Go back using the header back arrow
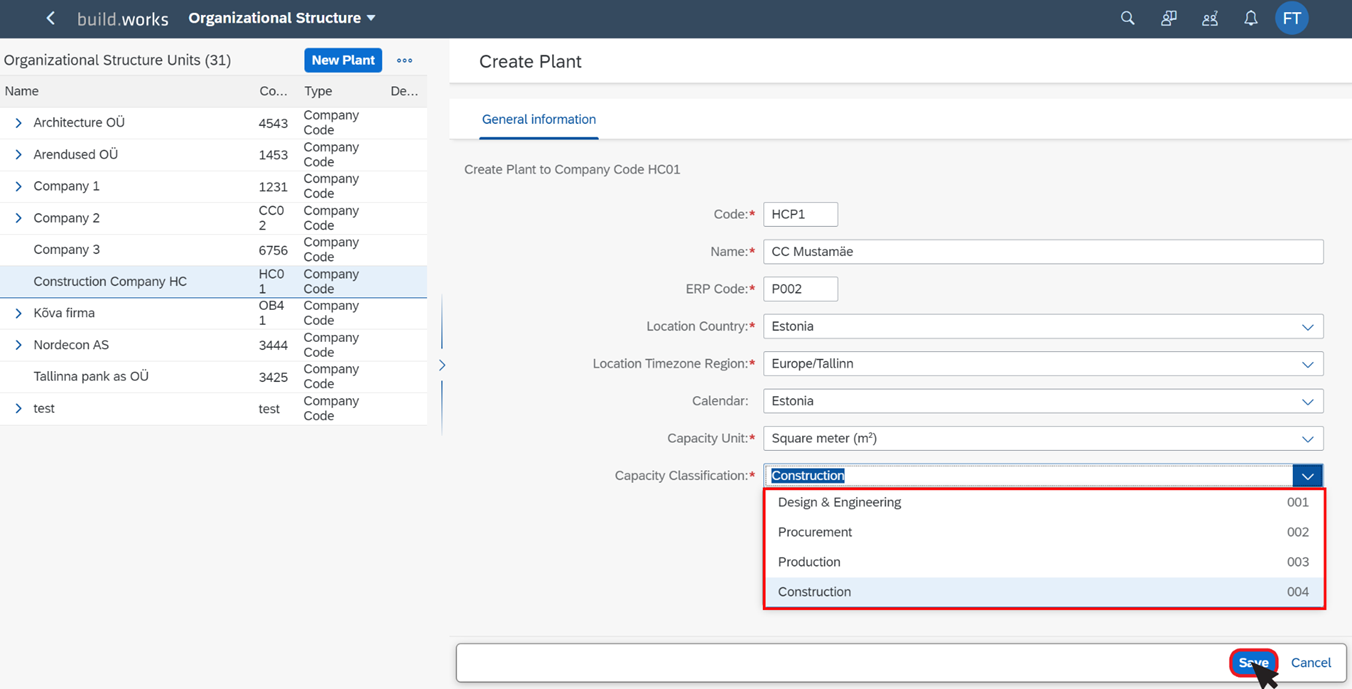 tap(50, 19)
